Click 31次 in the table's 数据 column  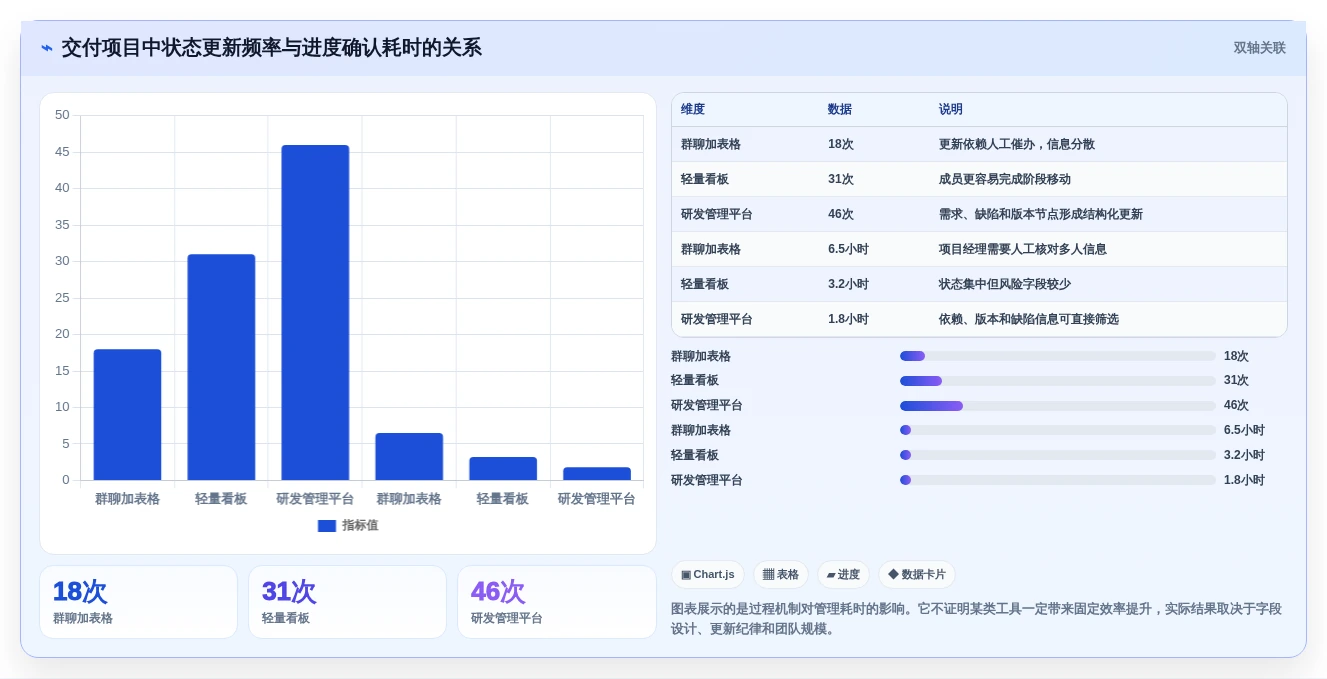click(x=841, y=179)
